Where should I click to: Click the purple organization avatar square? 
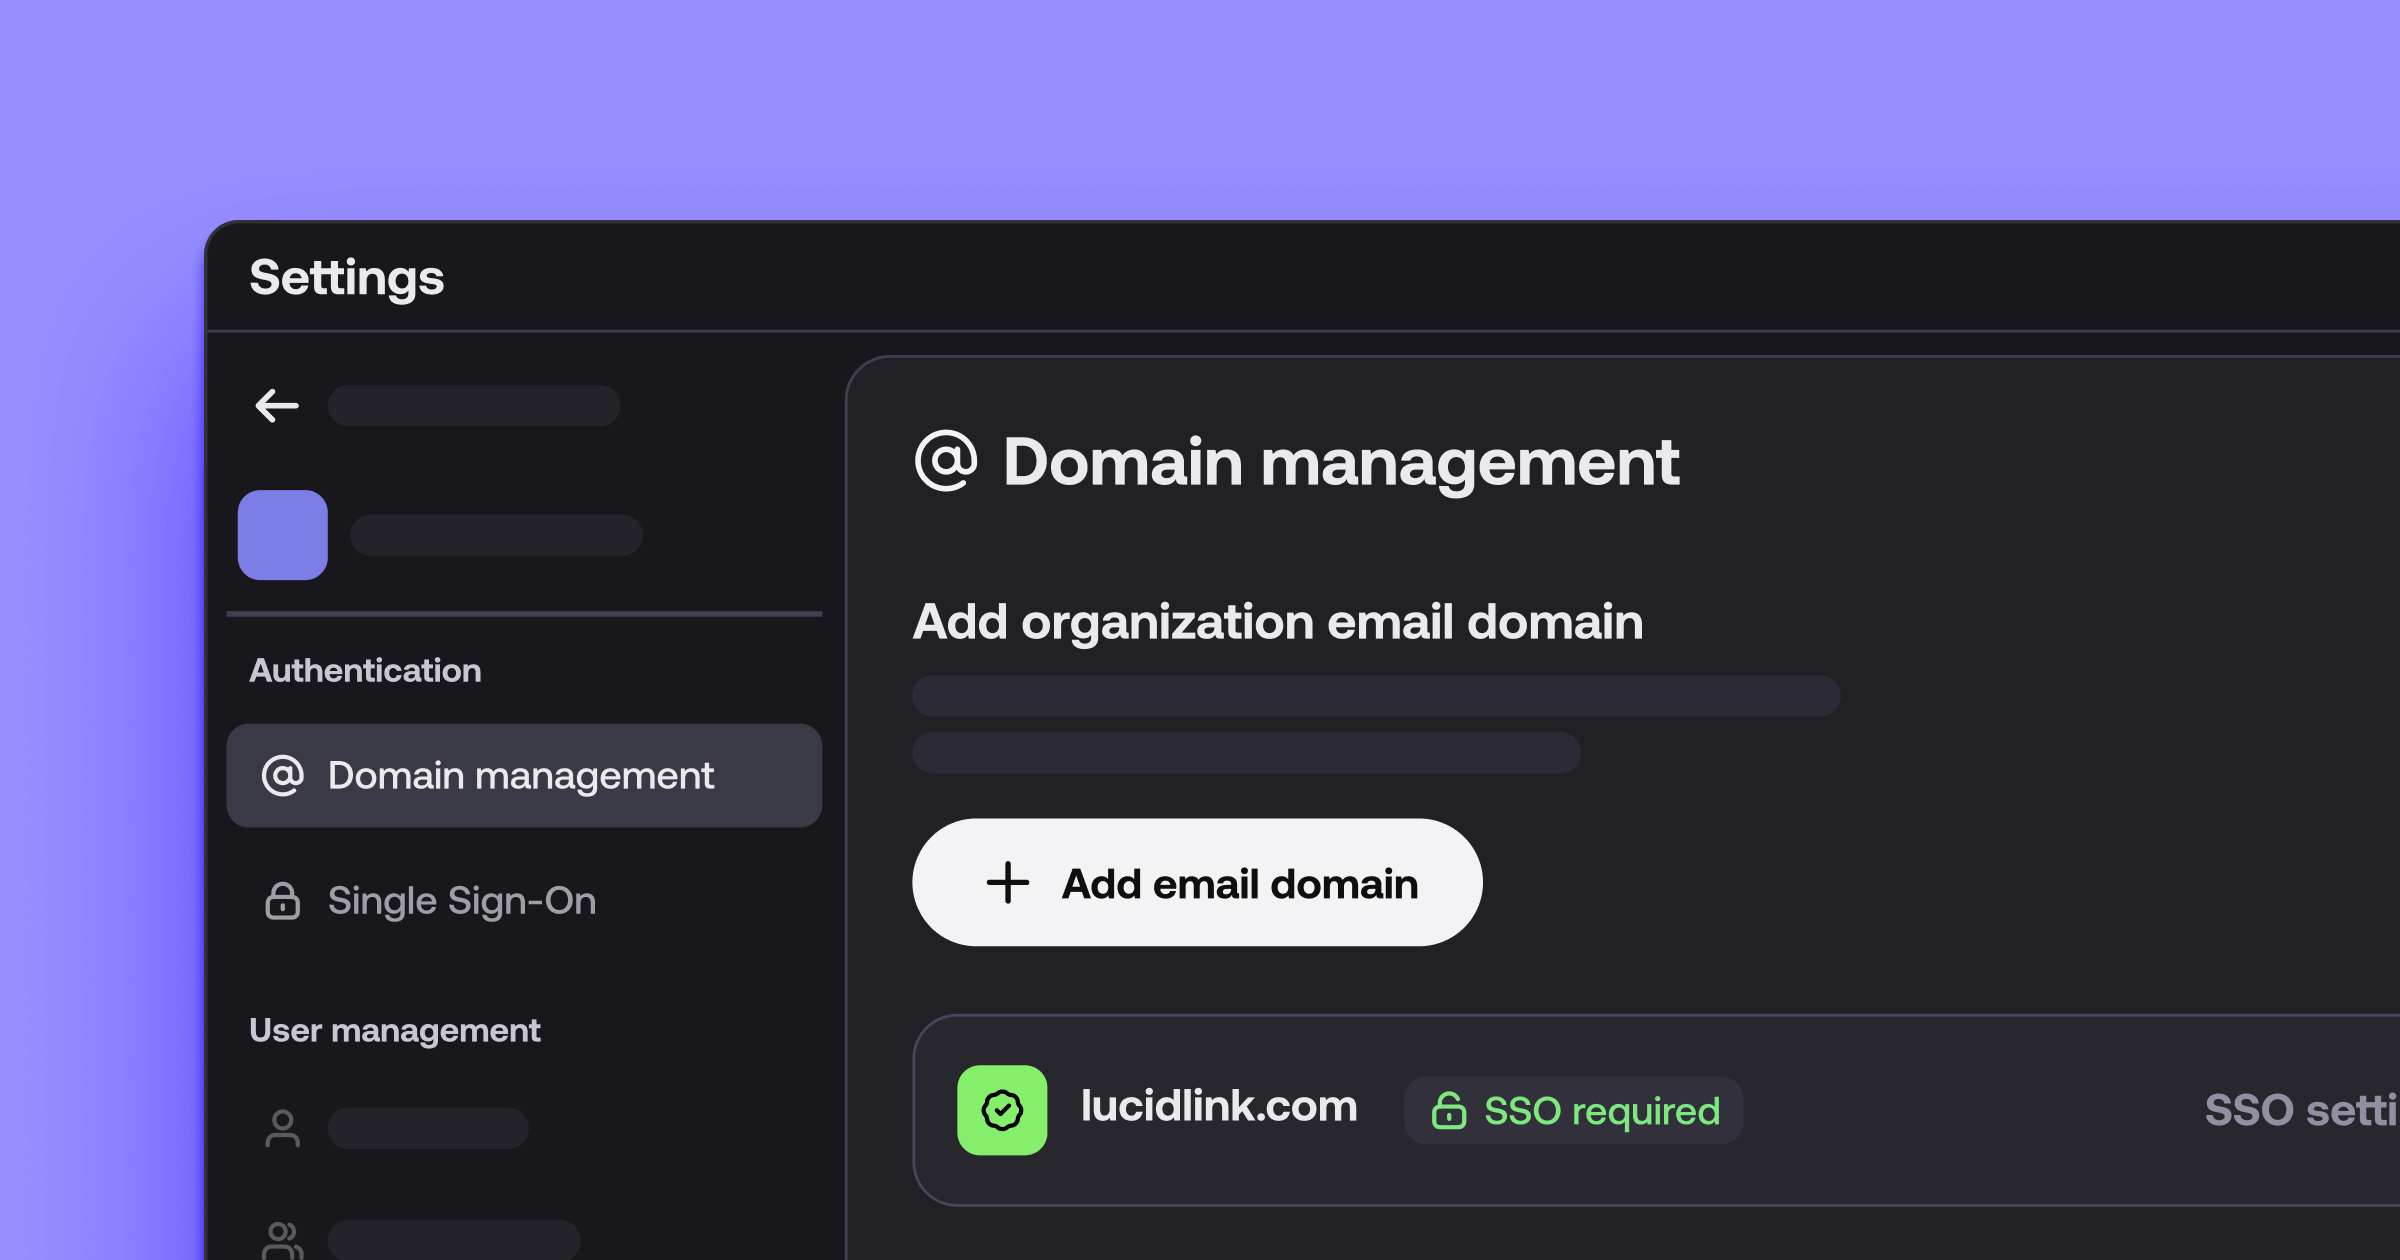point(283,535)
